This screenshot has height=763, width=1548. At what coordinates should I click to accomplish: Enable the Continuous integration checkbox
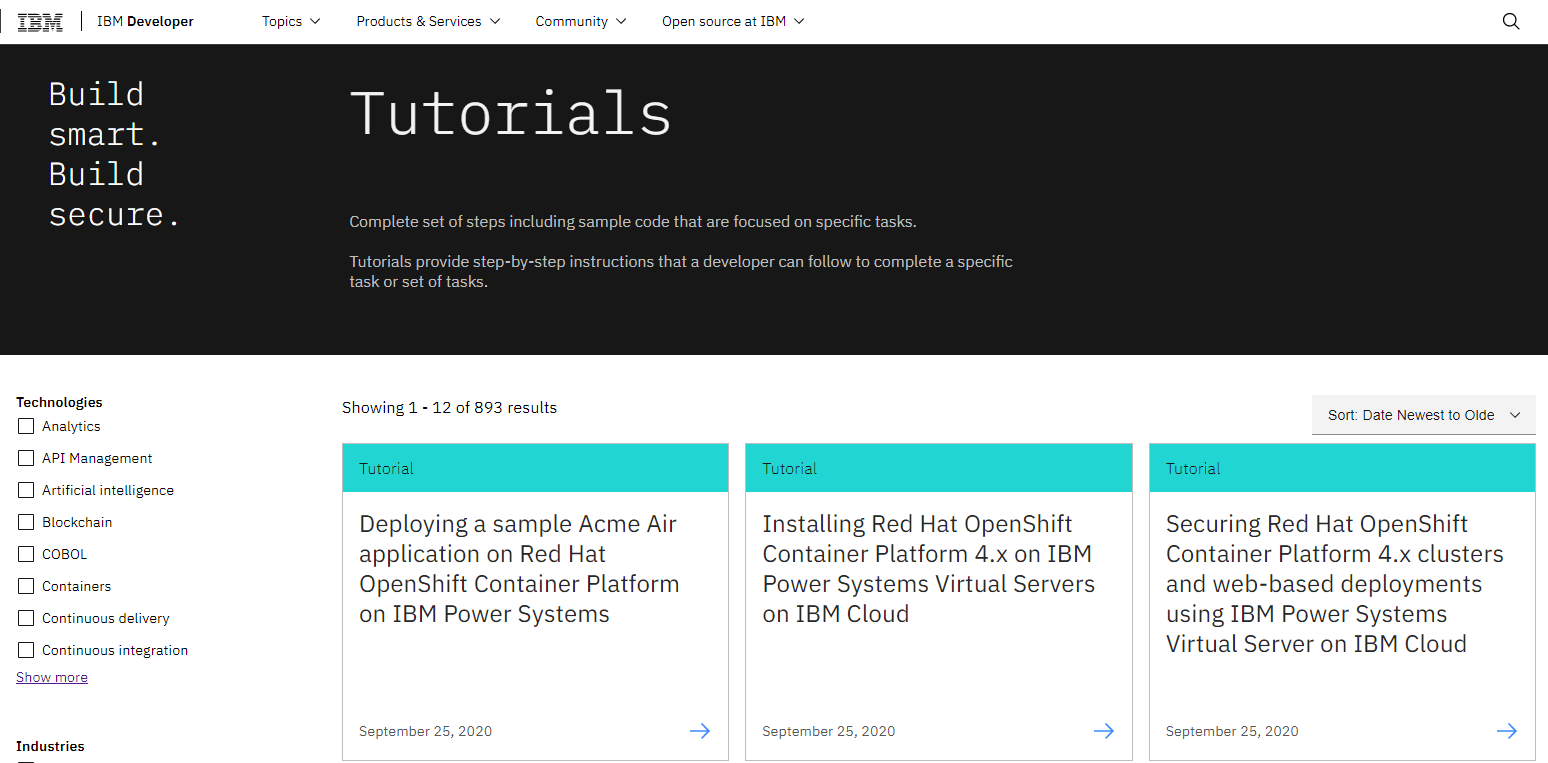pyautogui.click(x=26, y=650)
